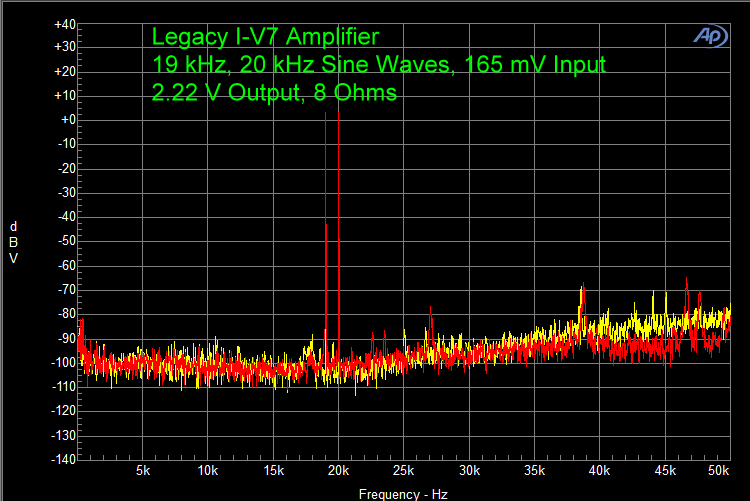Click the -100 dBV axis label
The image size is (750, 501).
tap(62, 362)
